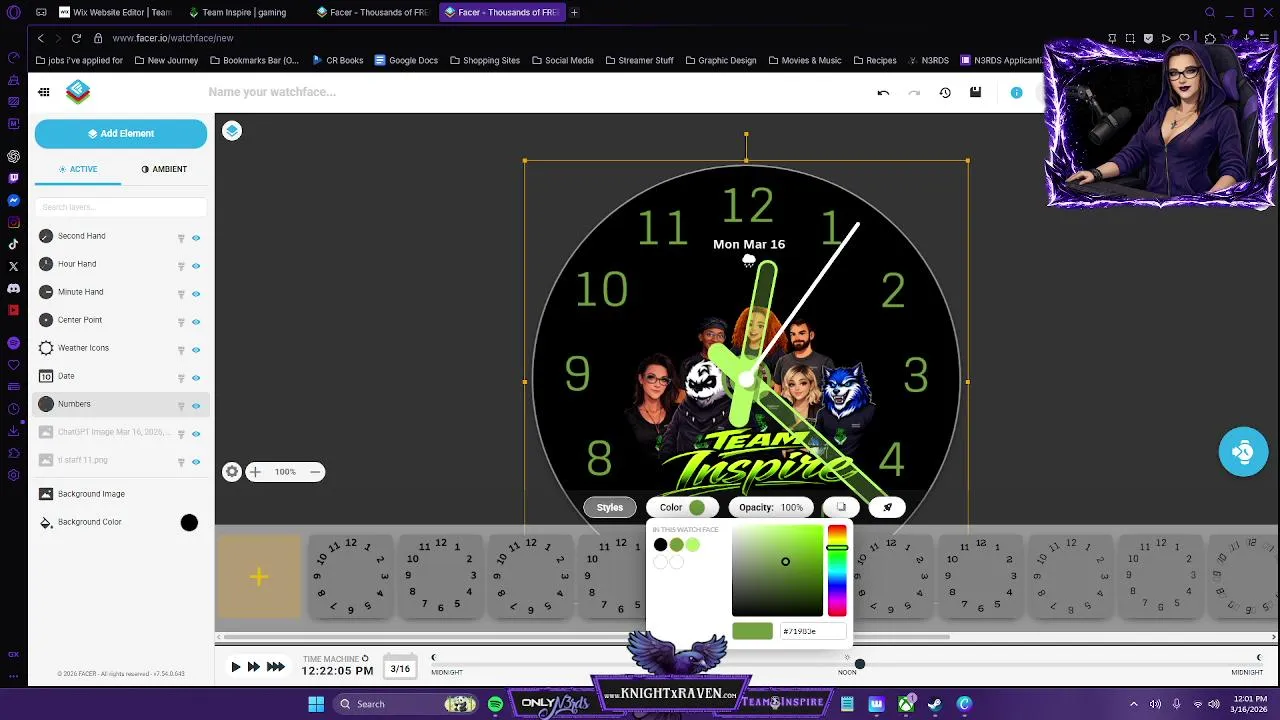The image size is (1280, 720).
Task: Open the blue sync floating button
Action: tap(1243, 452)
